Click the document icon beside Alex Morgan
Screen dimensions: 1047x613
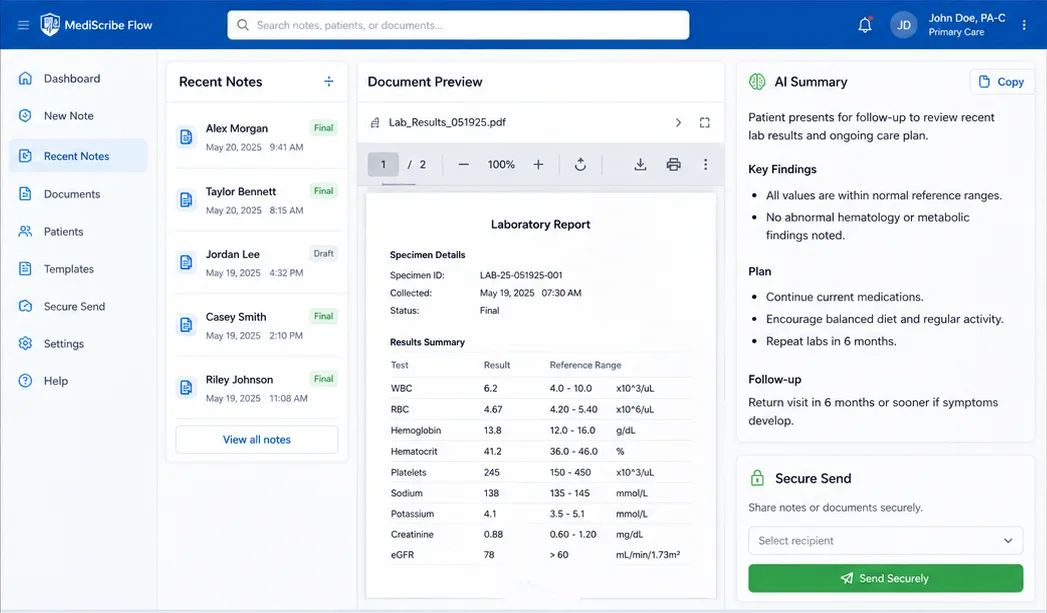186,137
